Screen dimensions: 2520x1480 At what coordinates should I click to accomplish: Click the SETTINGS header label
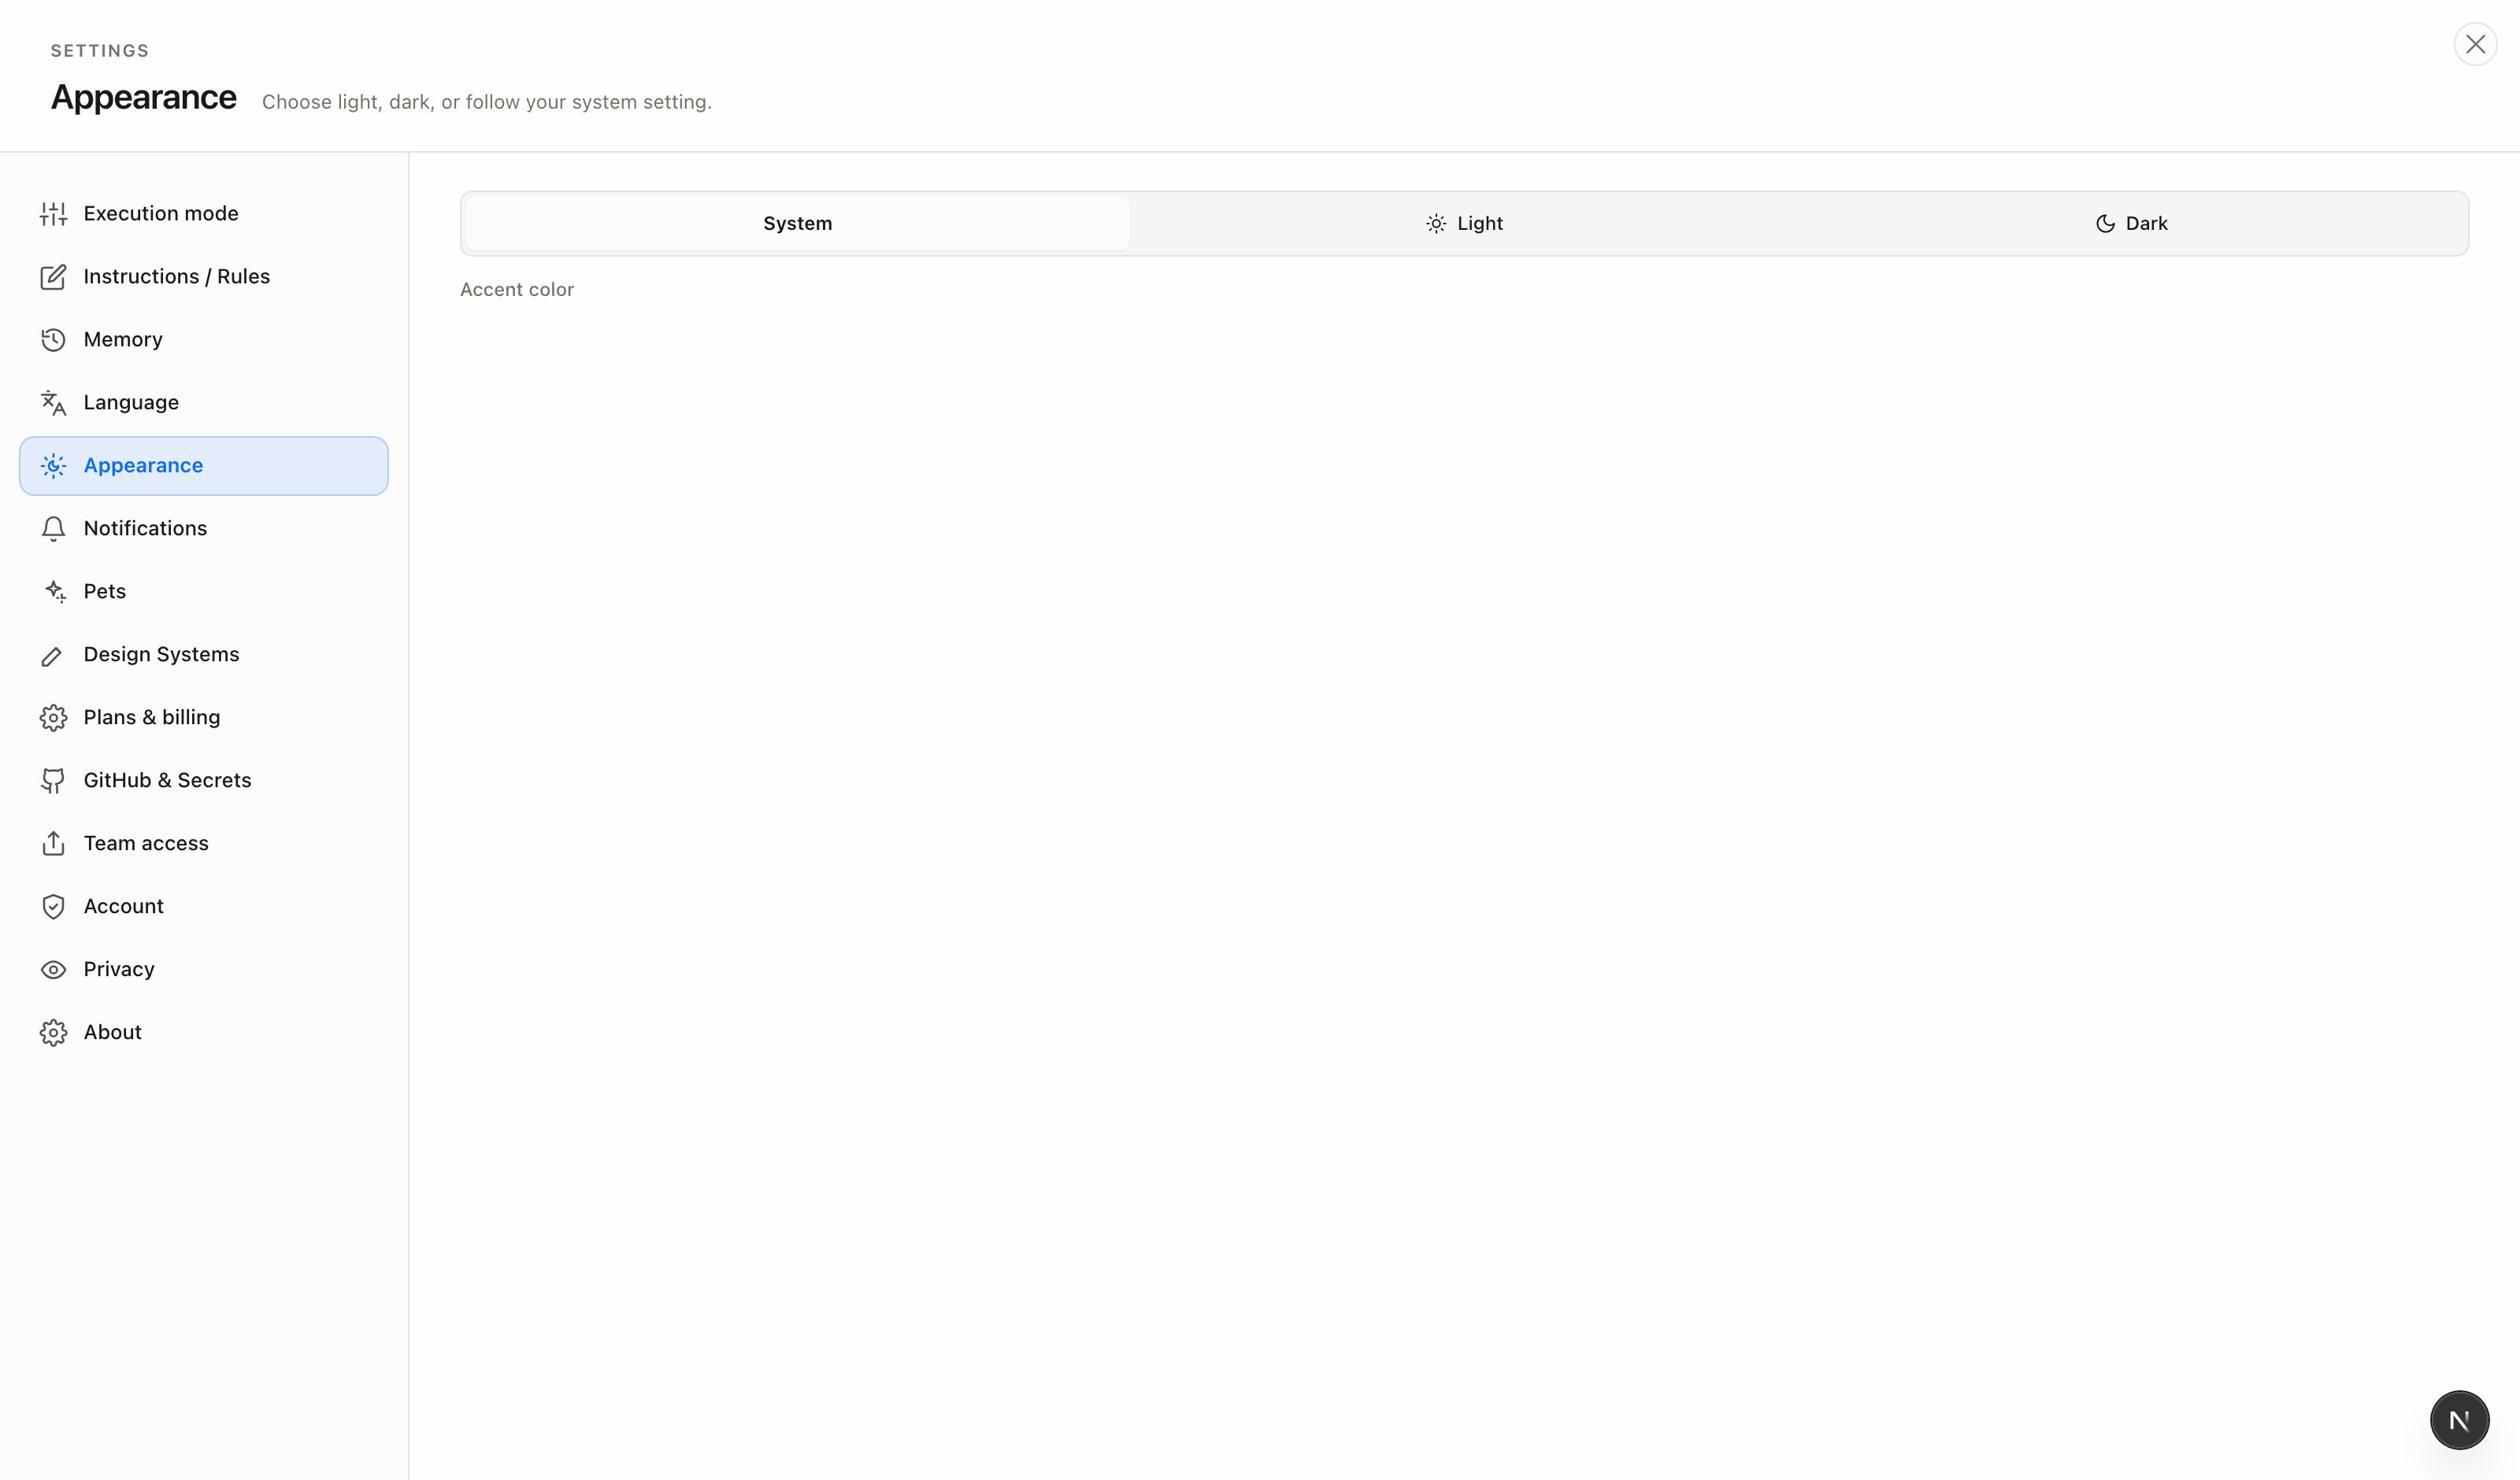[100, 51]
